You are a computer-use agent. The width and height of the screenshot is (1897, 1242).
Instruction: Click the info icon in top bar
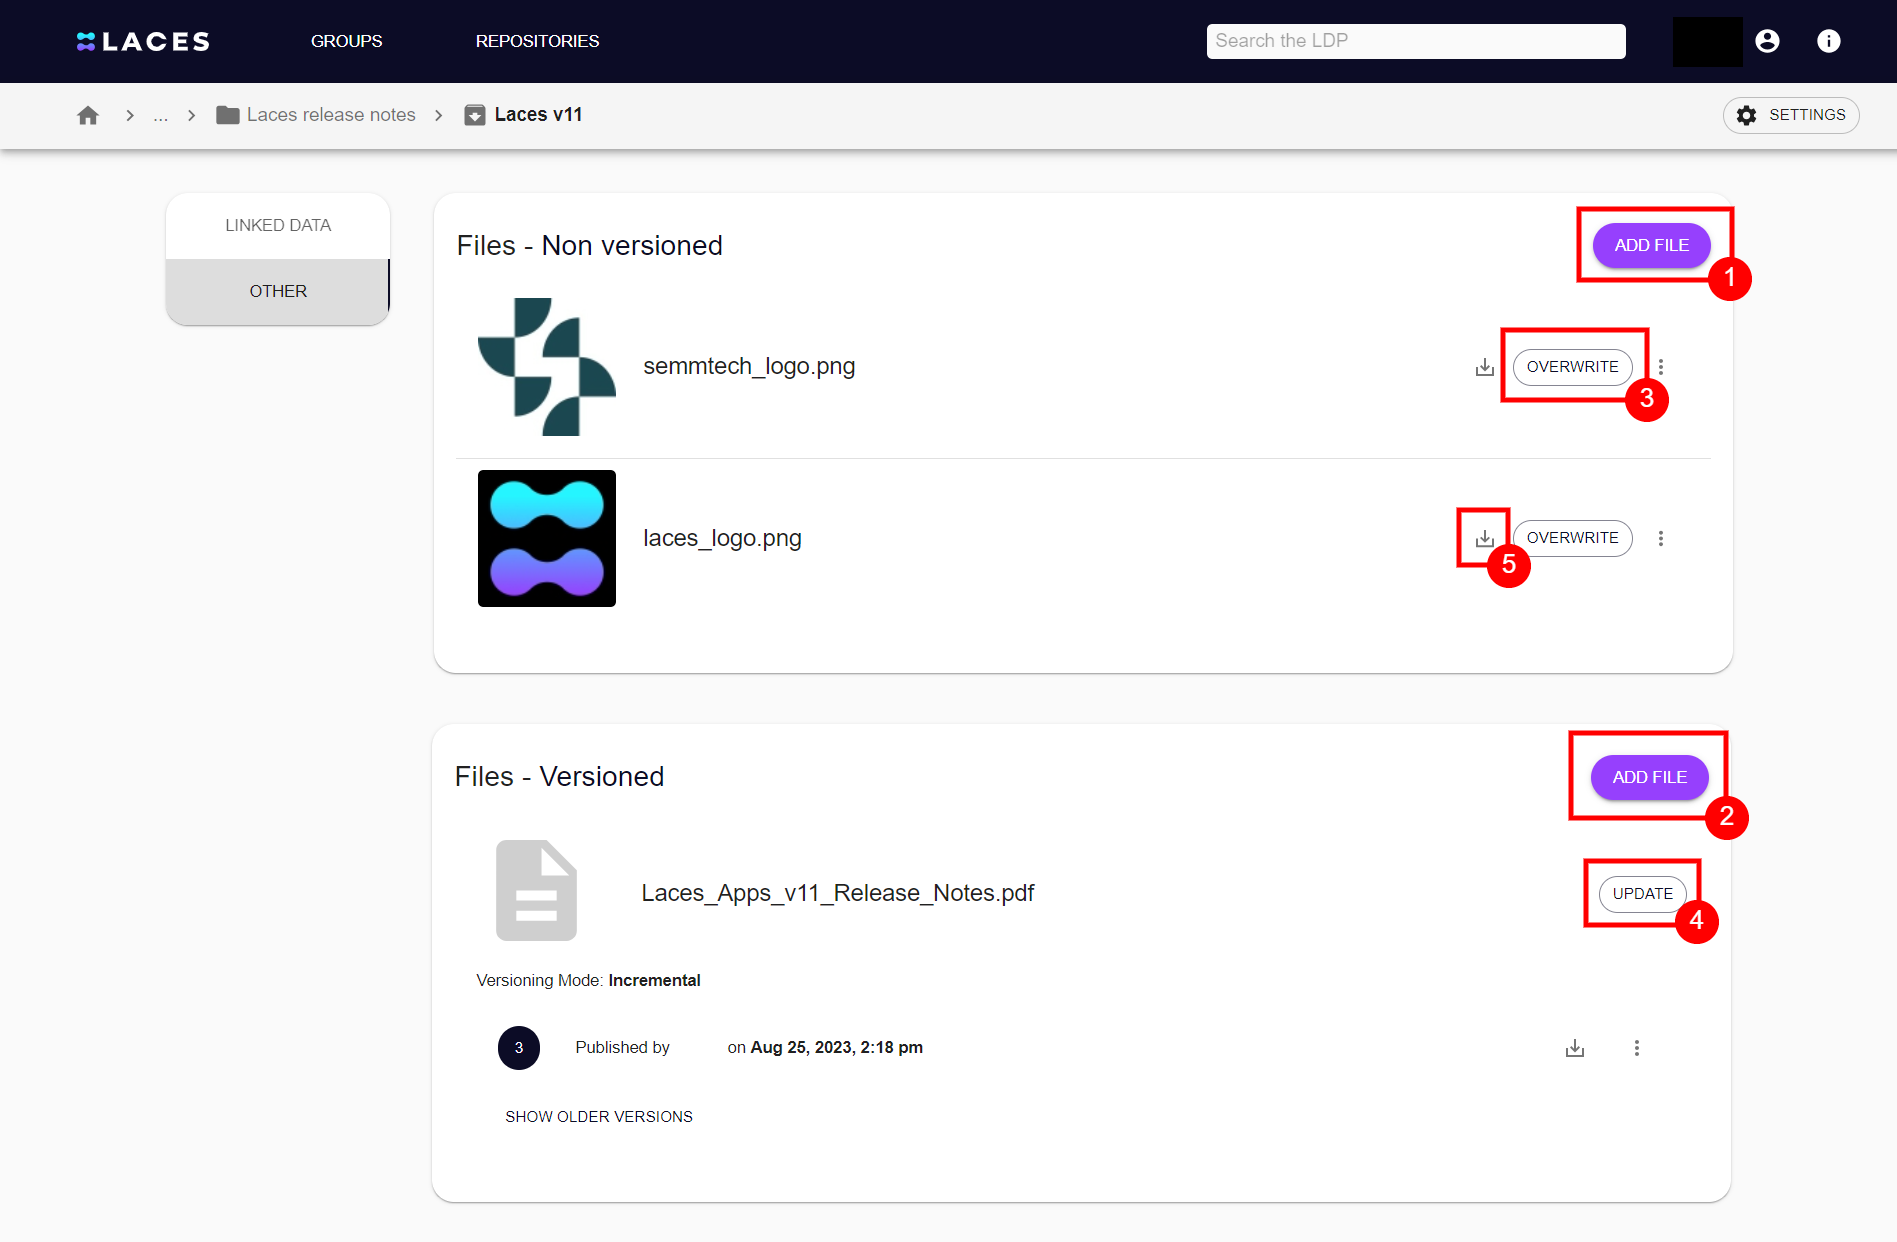pyautogui.click(x=1828, y=41)
